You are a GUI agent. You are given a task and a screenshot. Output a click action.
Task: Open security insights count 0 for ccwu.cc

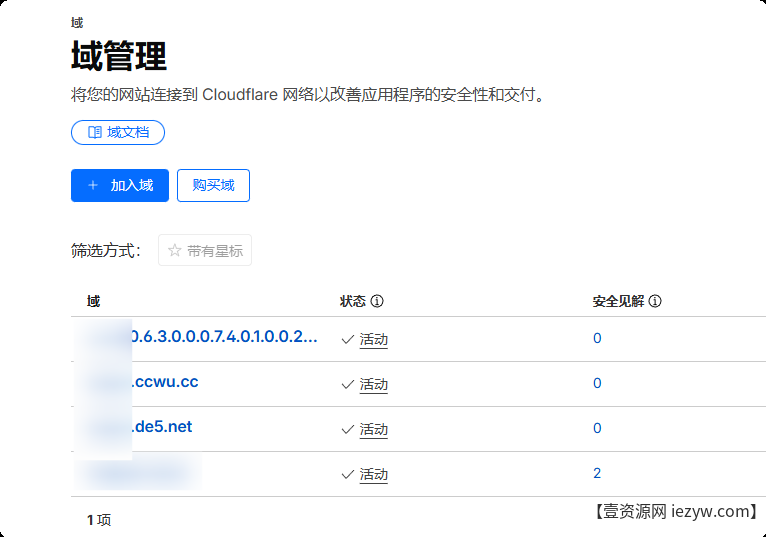pos(597,383)
